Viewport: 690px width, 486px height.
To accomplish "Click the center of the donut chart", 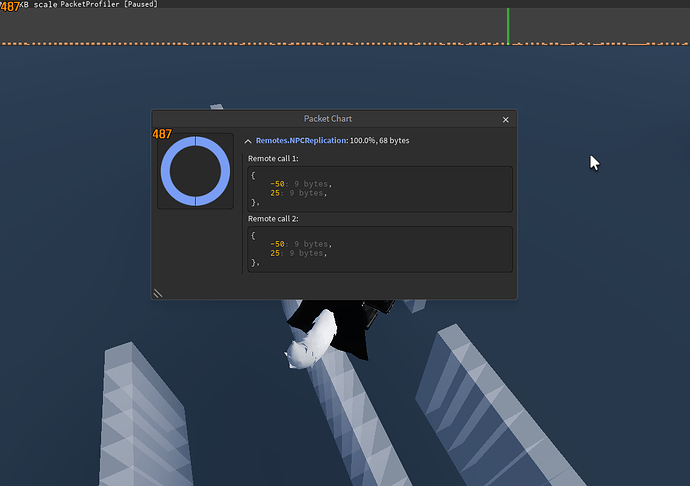I will (x=195, y=171).
